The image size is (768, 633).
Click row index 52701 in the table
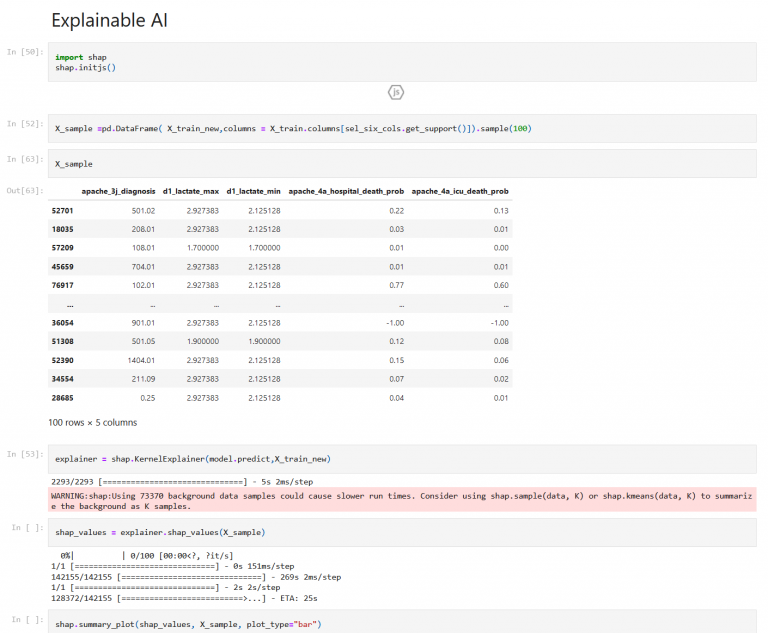(62, 211)
